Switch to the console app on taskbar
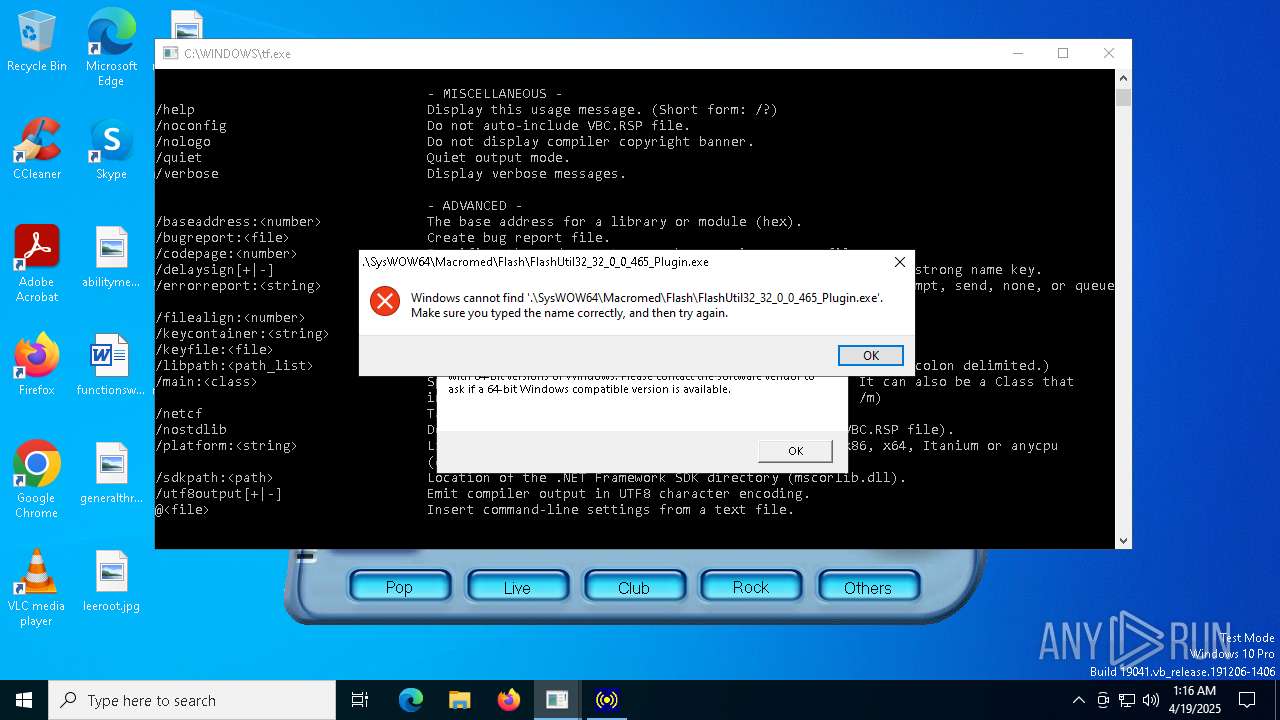The width and height of the screenshot is (1280, 720). click(x=557, y=700)
